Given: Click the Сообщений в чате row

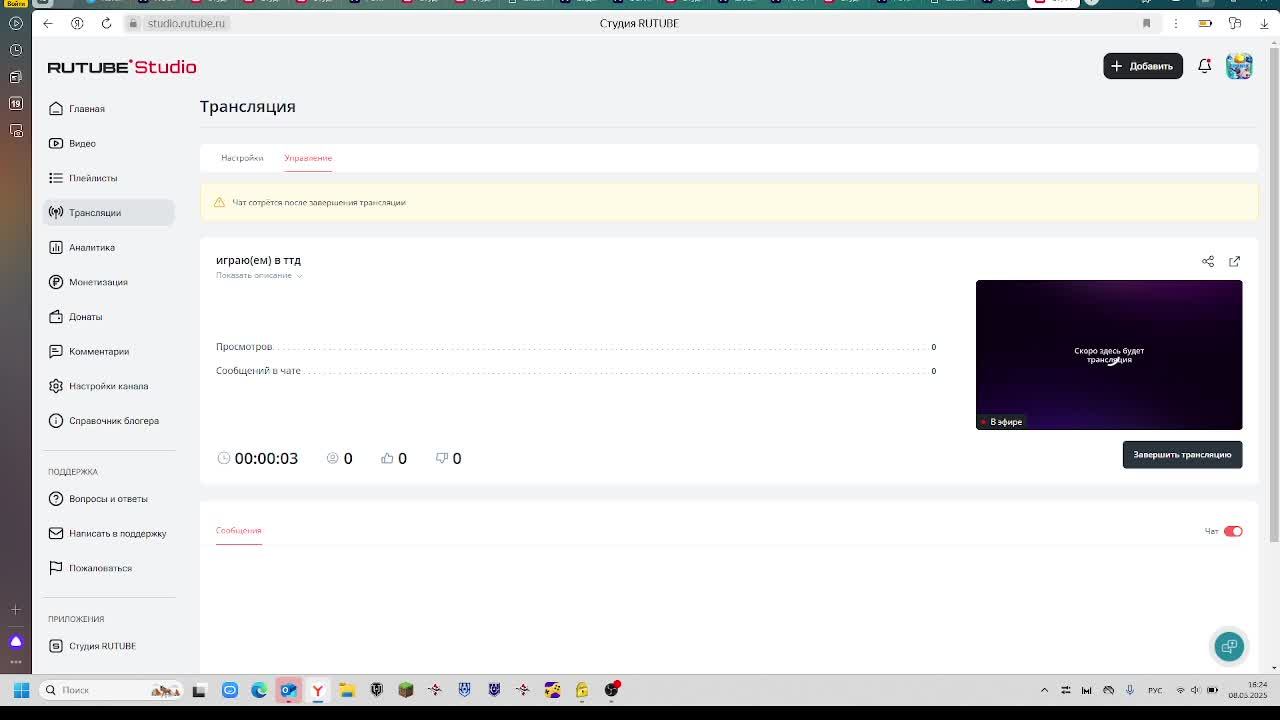Looking at the screenshot, I should (x=576, y=371).
